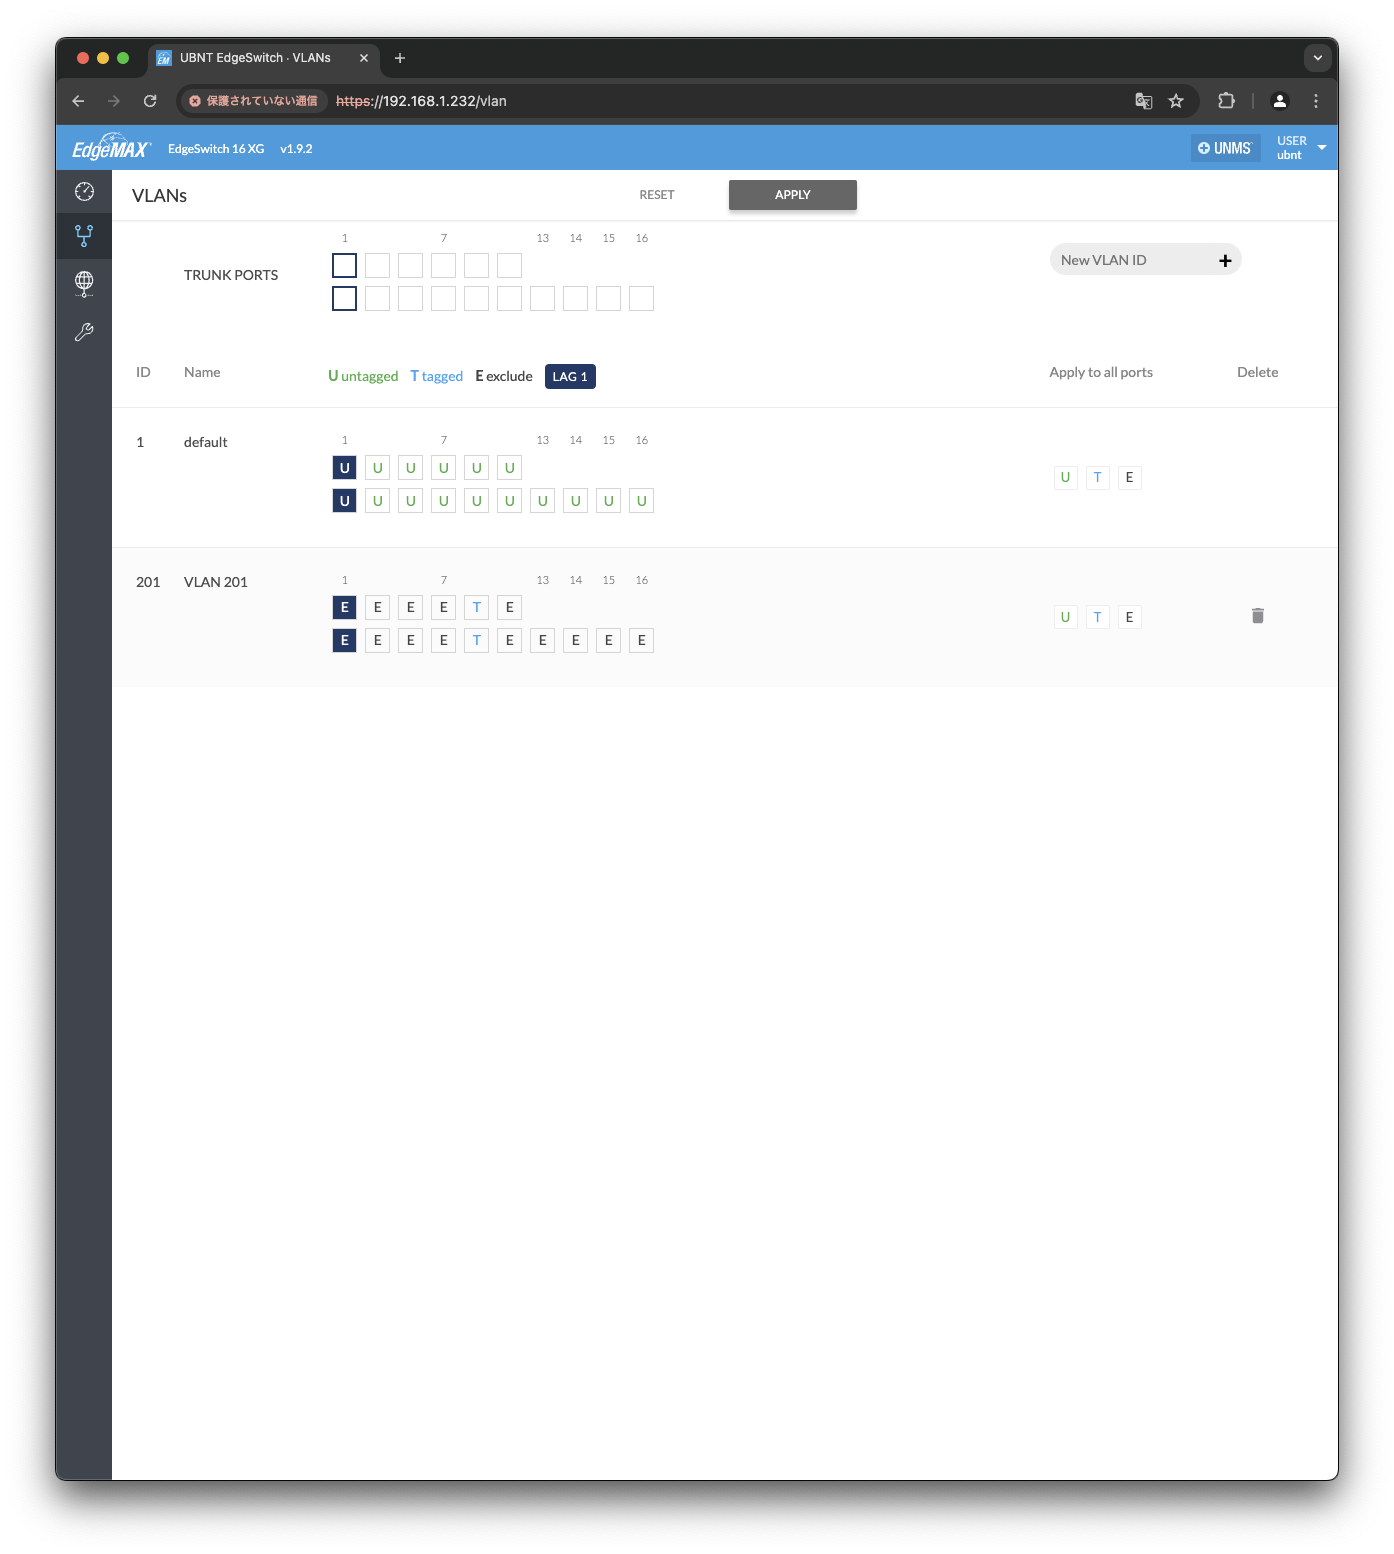Click the RESET button

pyautogui.click(x=657, y=195)
